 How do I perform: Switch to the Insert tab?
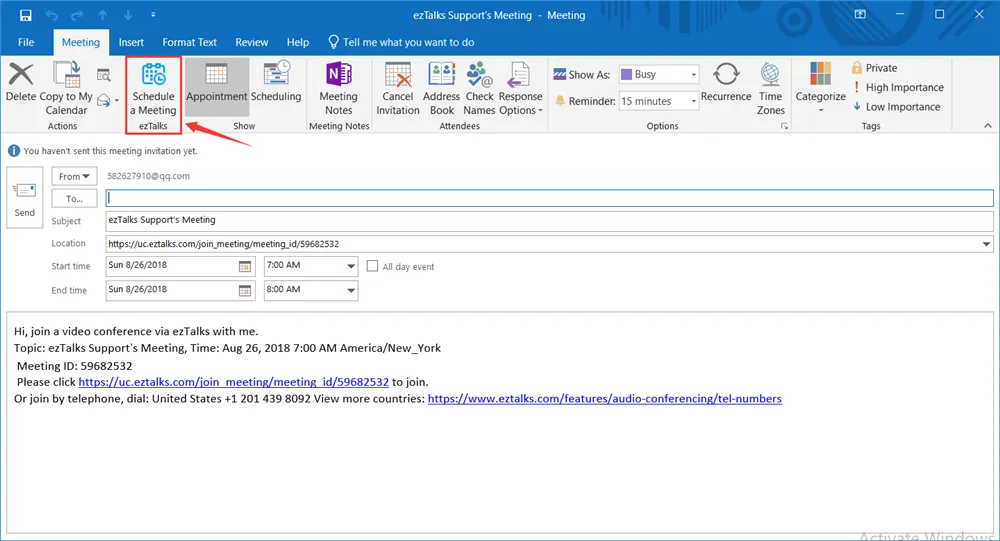(131, 42)
